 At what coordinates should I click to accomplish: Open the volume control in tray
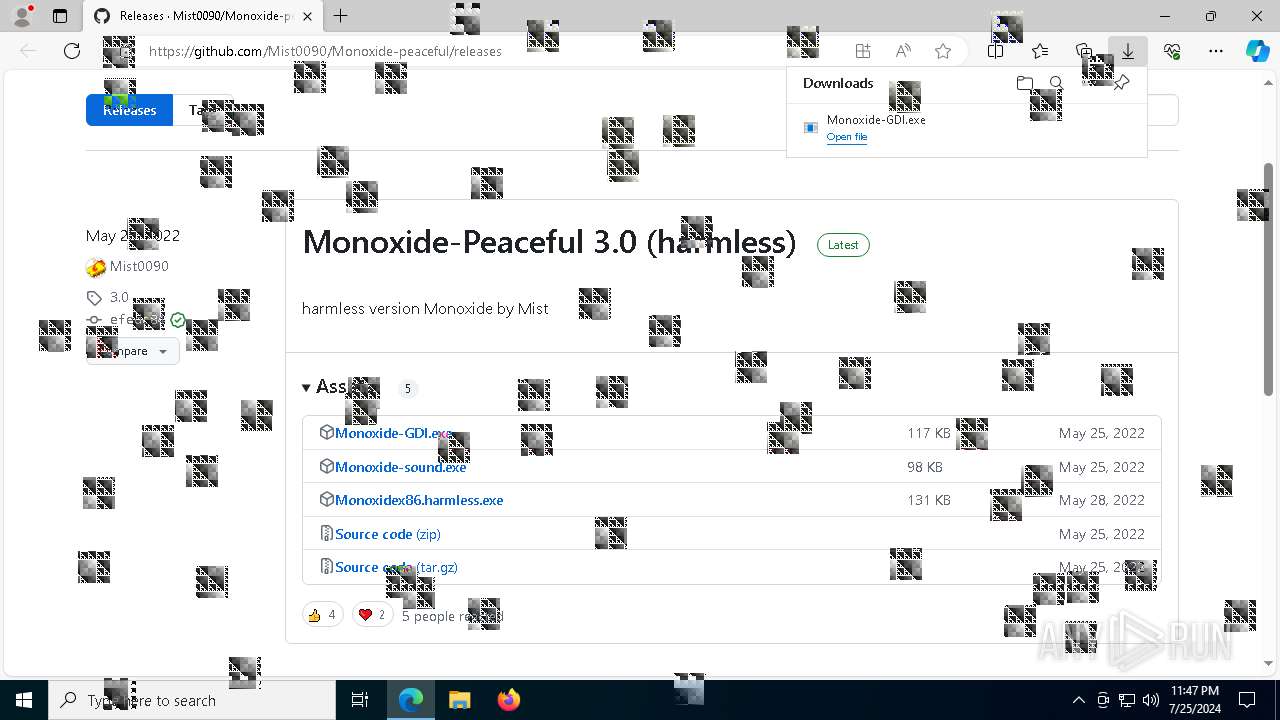coord(1151,700)
